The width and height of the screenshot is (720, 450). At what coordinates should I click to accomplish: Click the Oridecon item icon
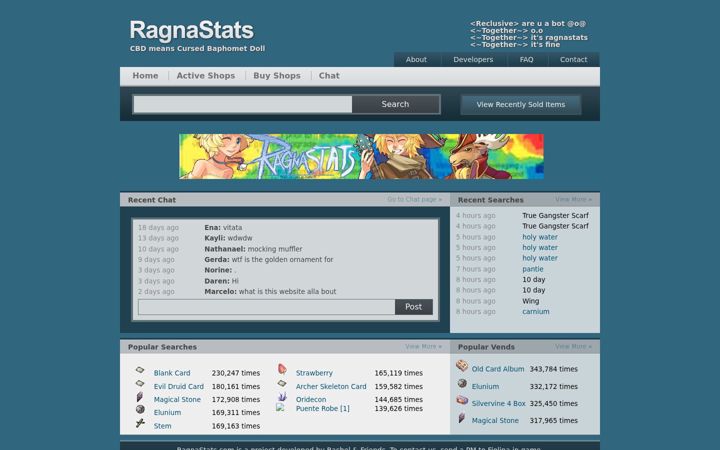[x=282, y=396]
